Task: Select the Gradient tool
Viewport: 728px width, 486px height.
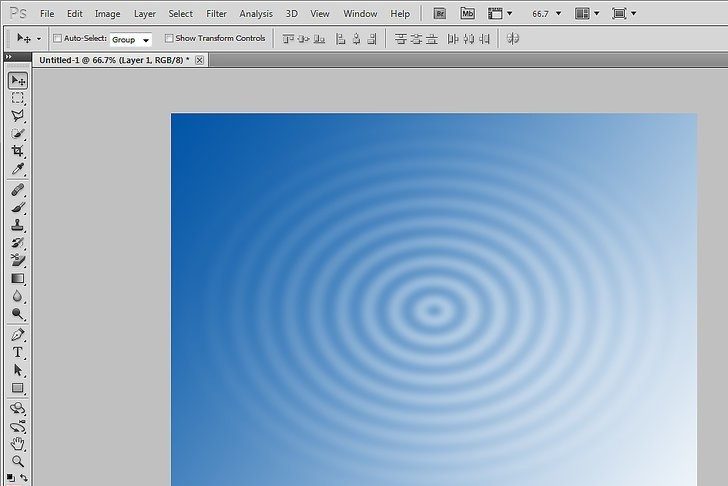Action: point(18,279)
